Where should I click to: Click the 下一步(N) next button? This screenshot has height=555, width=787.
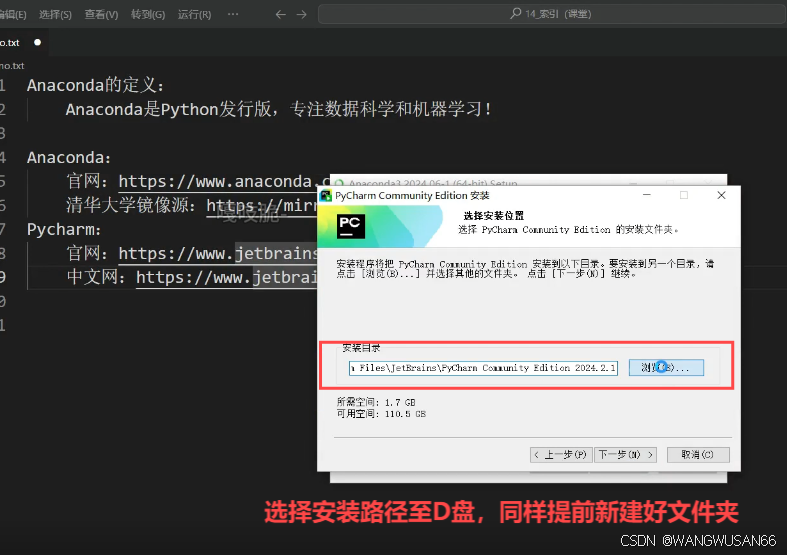coord(625,455)
